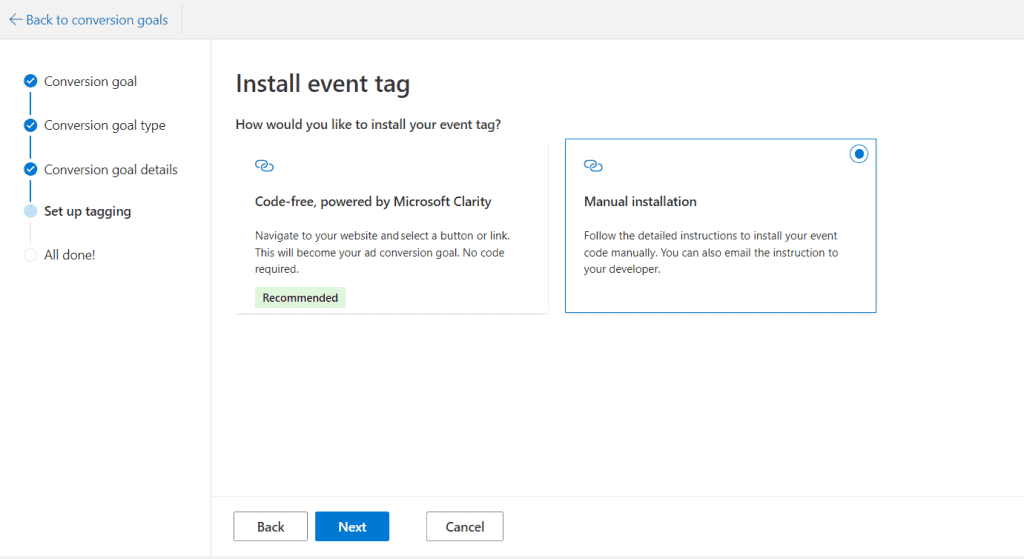This screenshot has height=559, width=1024.
Task: Click the Manual installation title
Action: click(640, 202)
